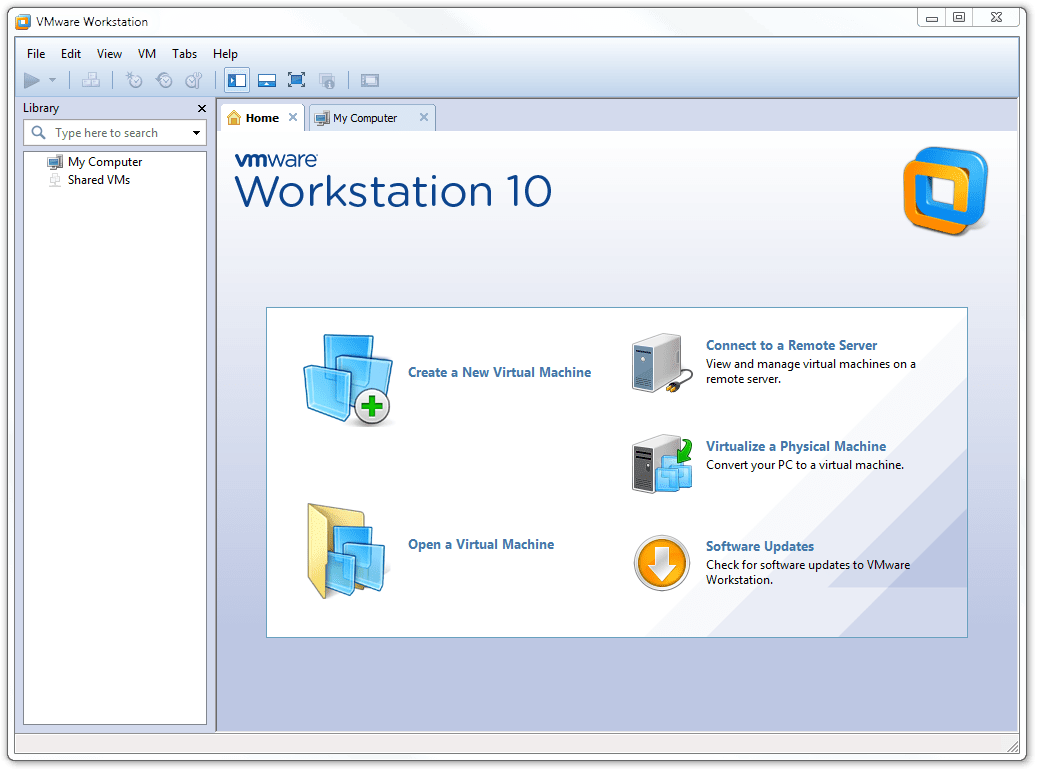1037x770 pixels.
Task: Click Virtualize a Physical Machine link
Action: (x=796, y=447)
